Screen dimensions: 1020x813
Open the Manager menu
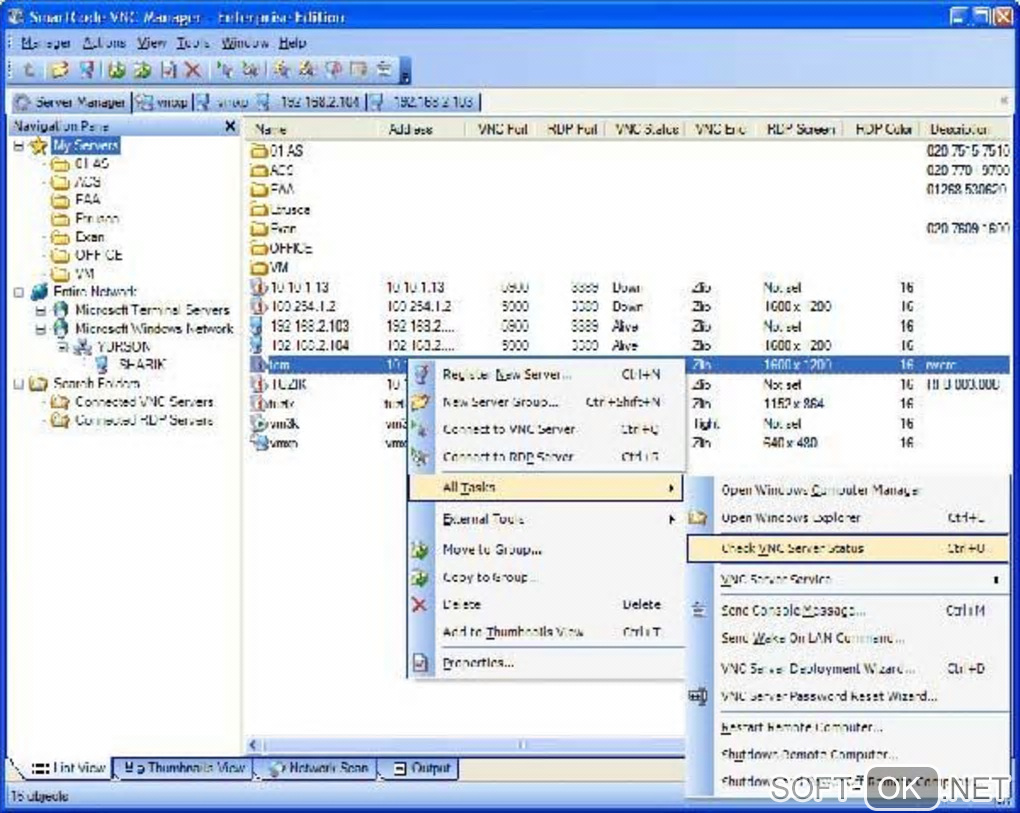pos(45,43)
